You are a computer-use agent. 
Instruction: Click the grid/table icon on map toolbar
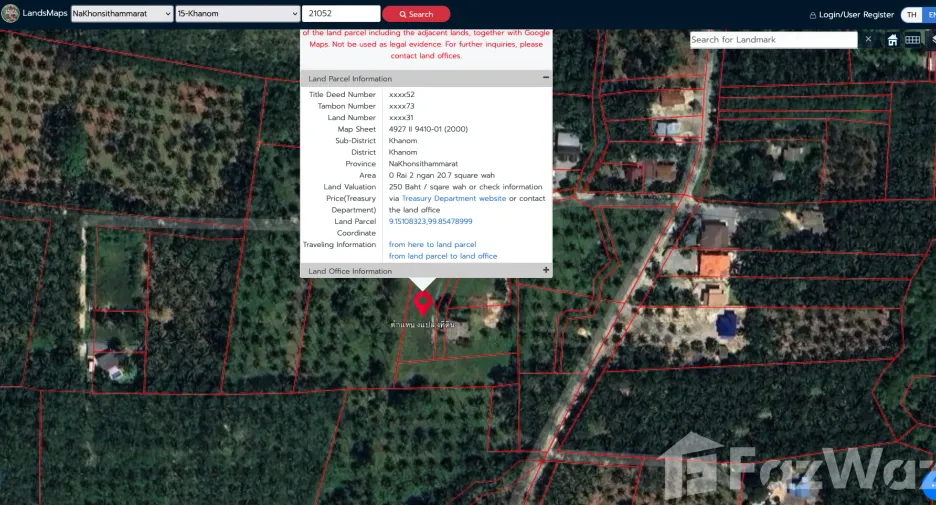pyautogui.click(x=912, y=40)
